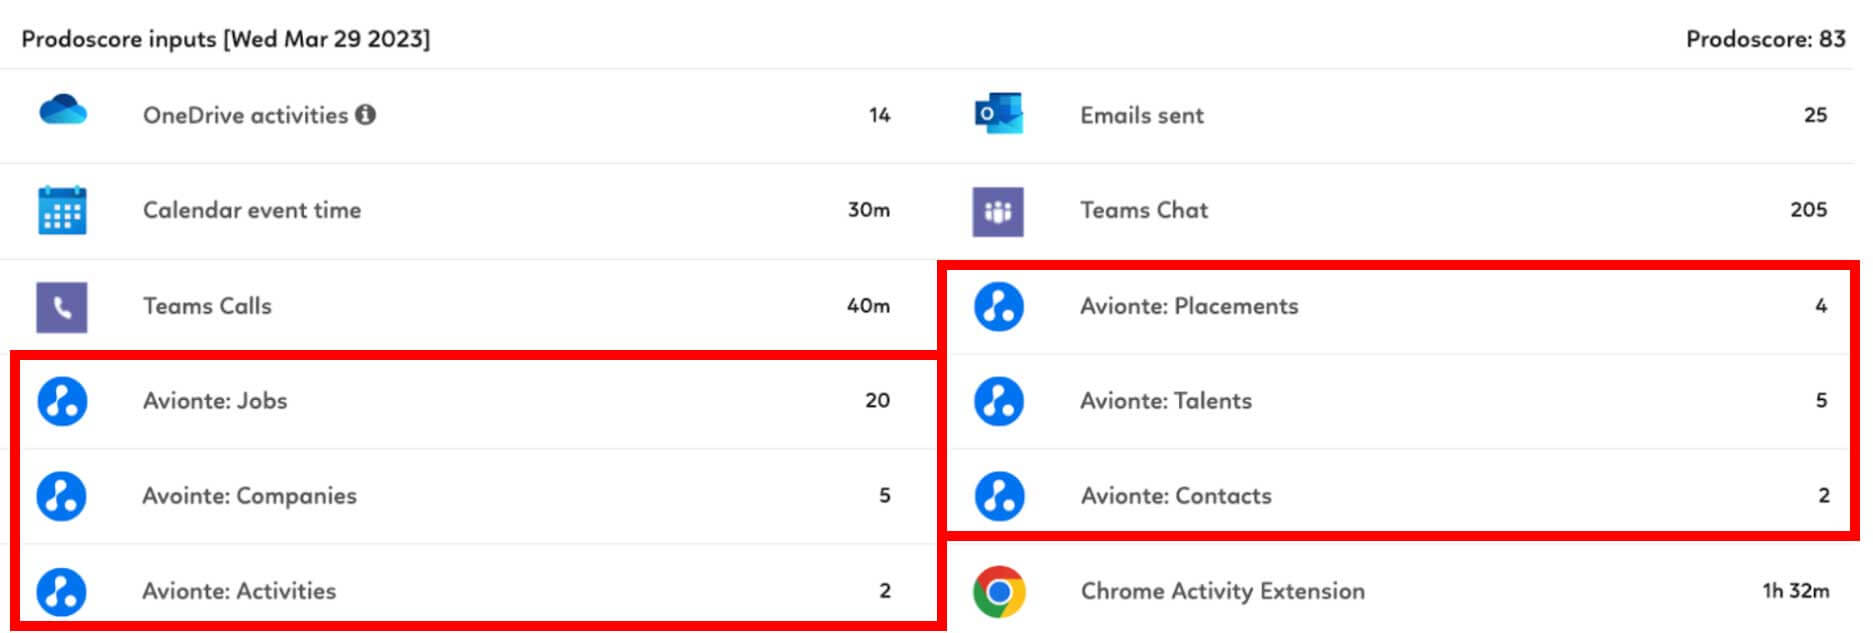Select the Avionte: Activities label
The height and width of the screenshot is (633, 1873).
(239, 591)
